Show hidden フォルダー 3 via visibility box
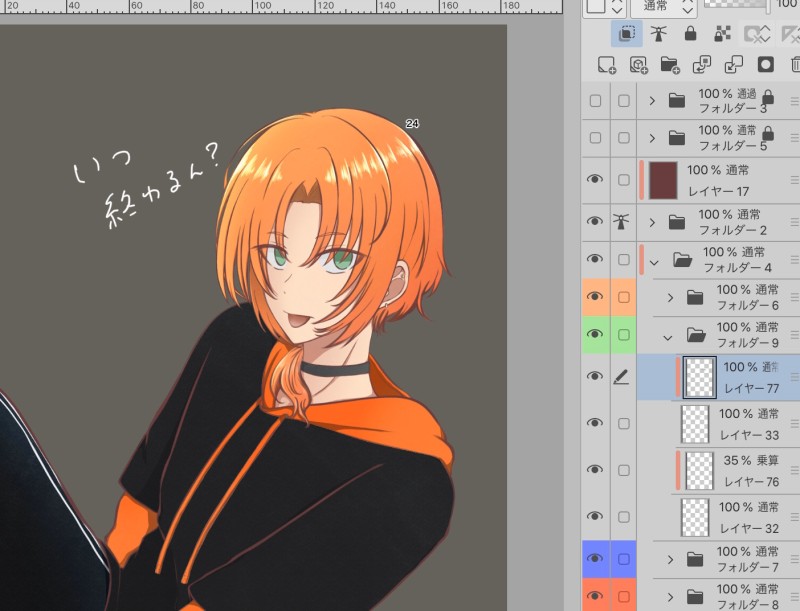The width and height of the screenshot is (800, 611). tap(595, 101)
